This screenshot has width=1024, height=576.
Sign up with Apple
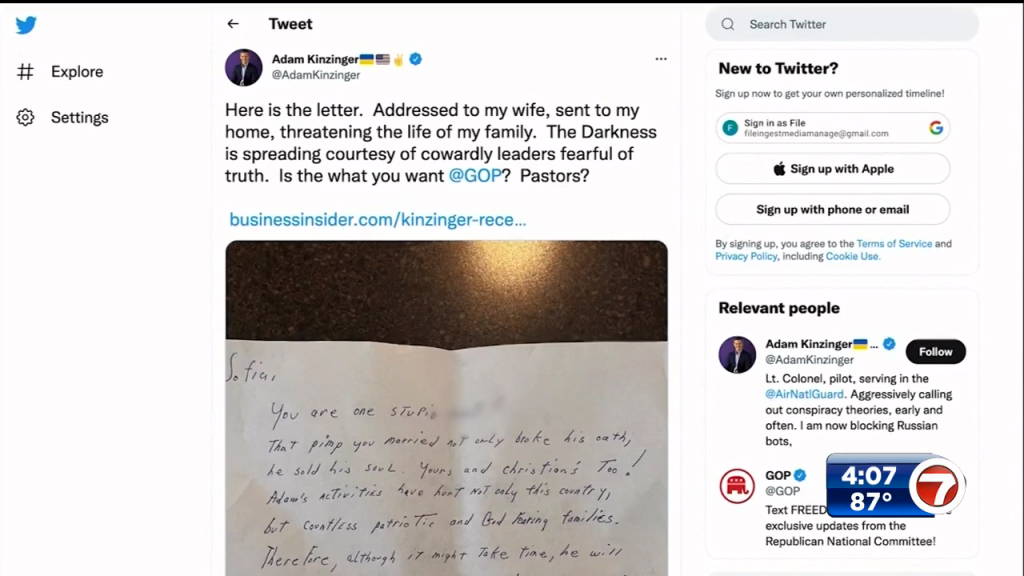(x=833, y=169)
